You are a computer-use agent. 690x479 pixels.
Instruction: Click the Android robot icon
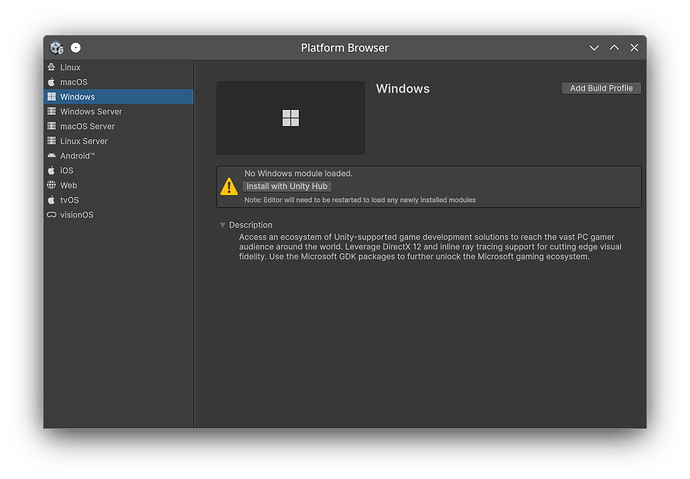coord(51,156)
